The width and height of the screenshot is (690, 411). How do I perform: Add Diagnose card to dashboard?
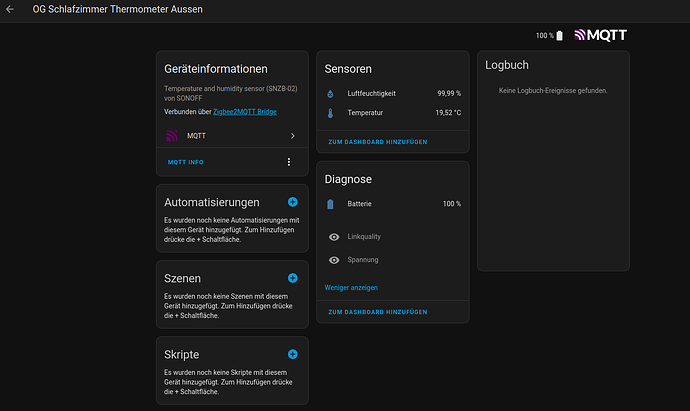(x=378, y=312)
